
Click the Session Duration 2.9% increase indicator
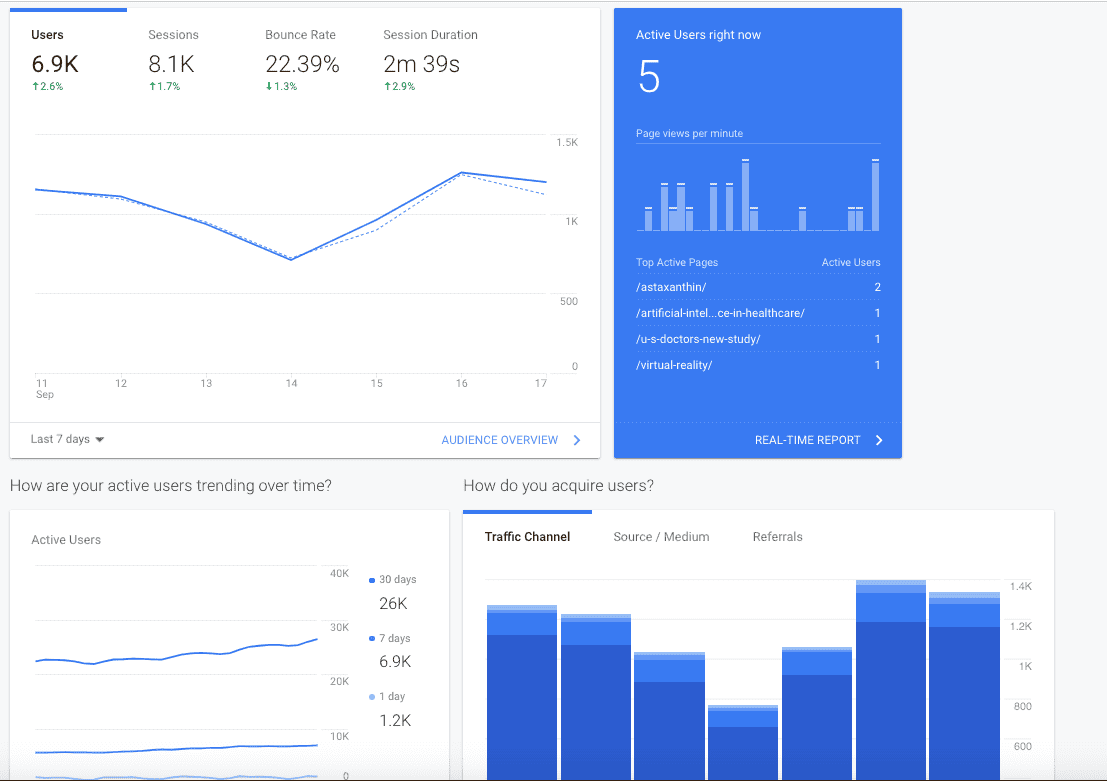(x=400, y=86)
